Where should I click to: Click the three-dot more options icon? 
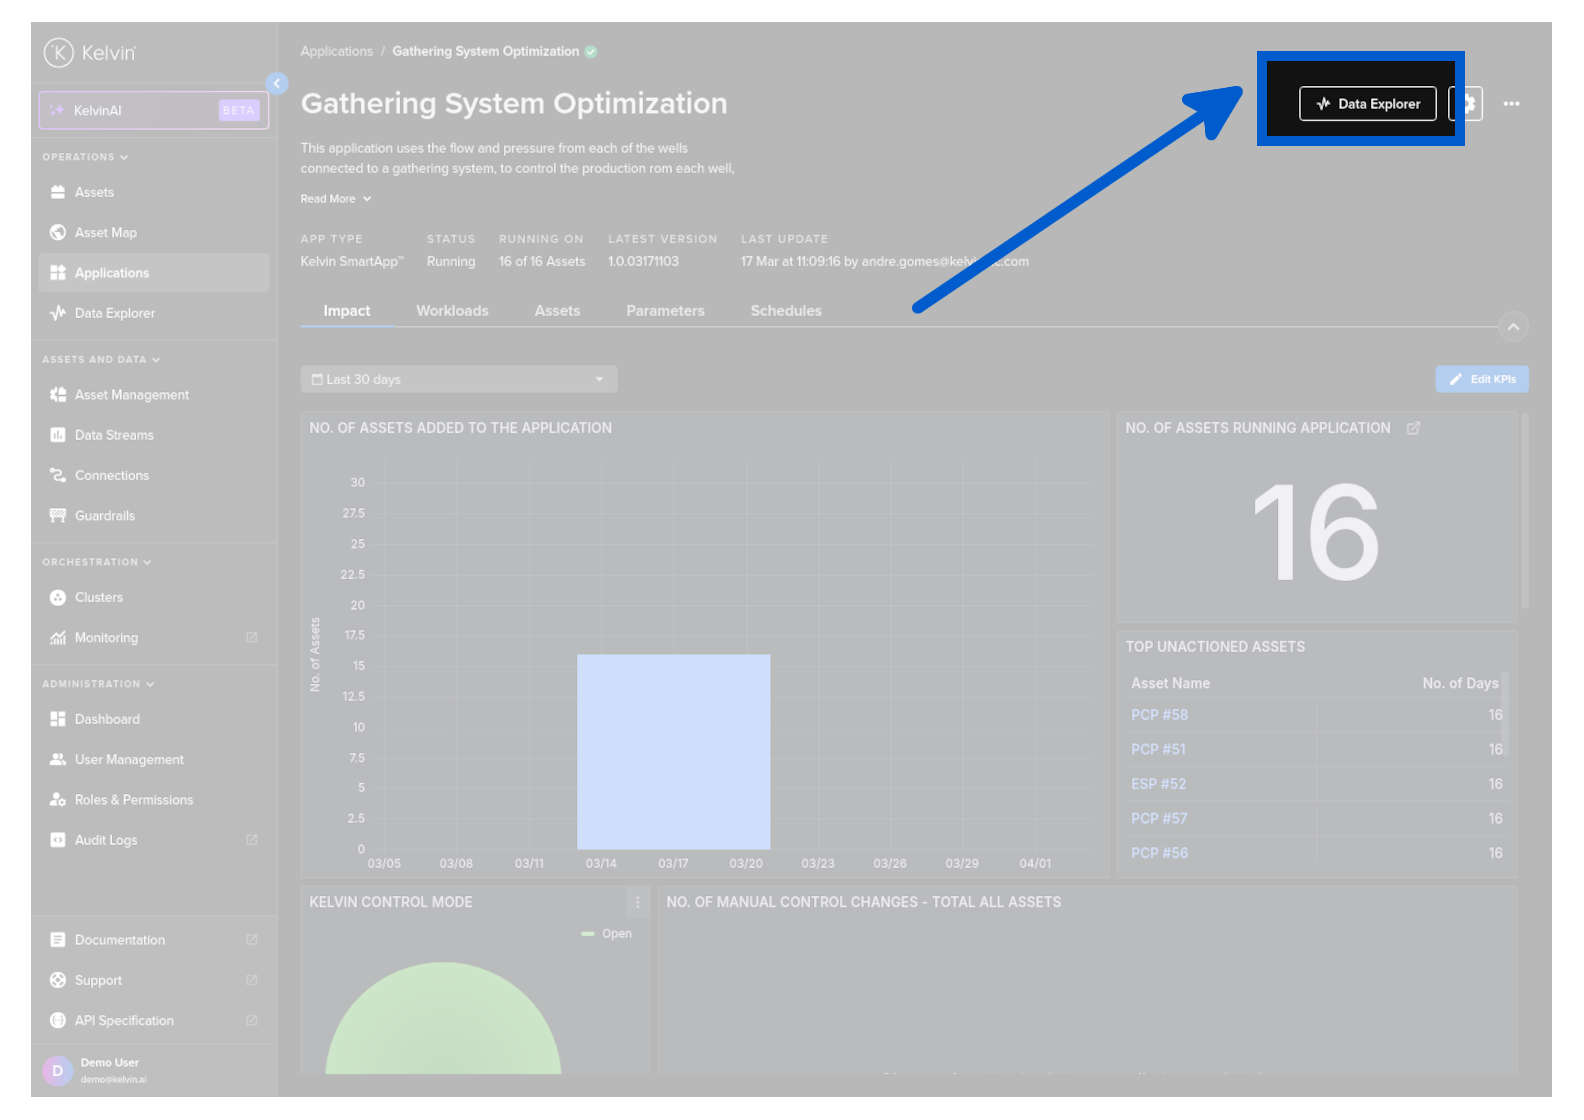pyautogui.click(x=1511, y=104)
